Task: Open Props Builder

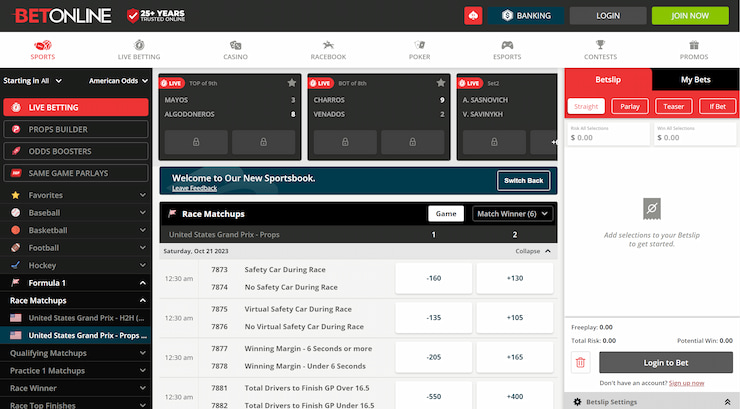Action: click(x=76, y=129)
